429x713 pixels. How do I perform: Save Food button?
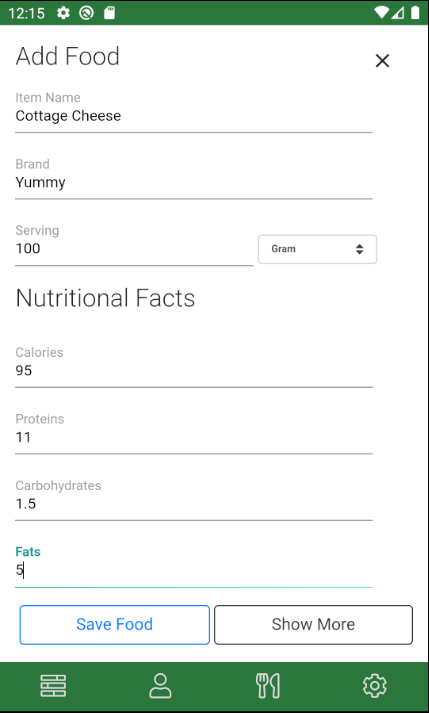point(115,625)
